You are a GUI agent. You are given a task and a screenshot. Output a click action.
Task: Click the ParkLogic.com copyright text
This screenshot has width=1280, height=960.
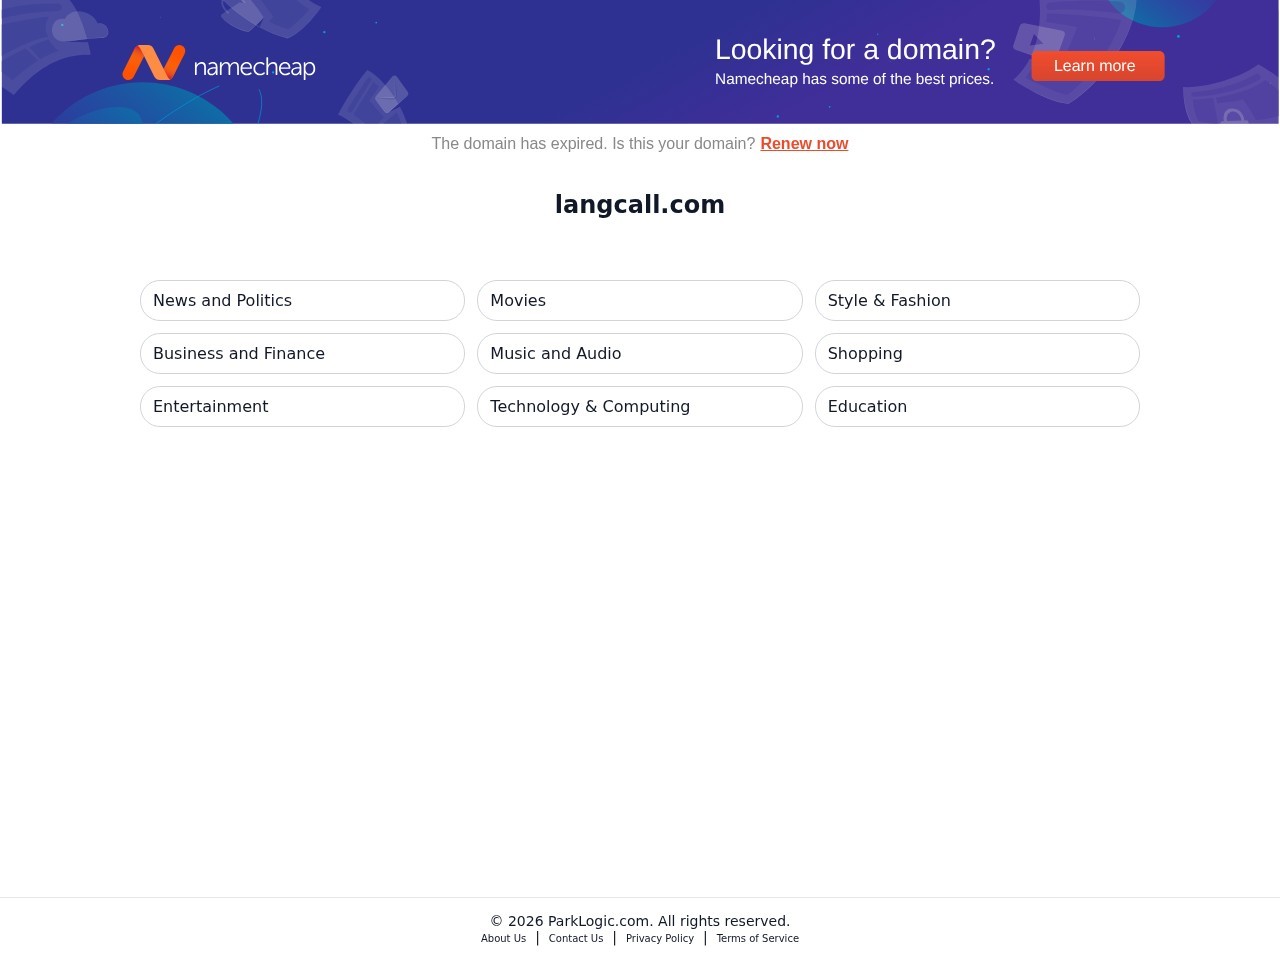(x=640, y=921)
